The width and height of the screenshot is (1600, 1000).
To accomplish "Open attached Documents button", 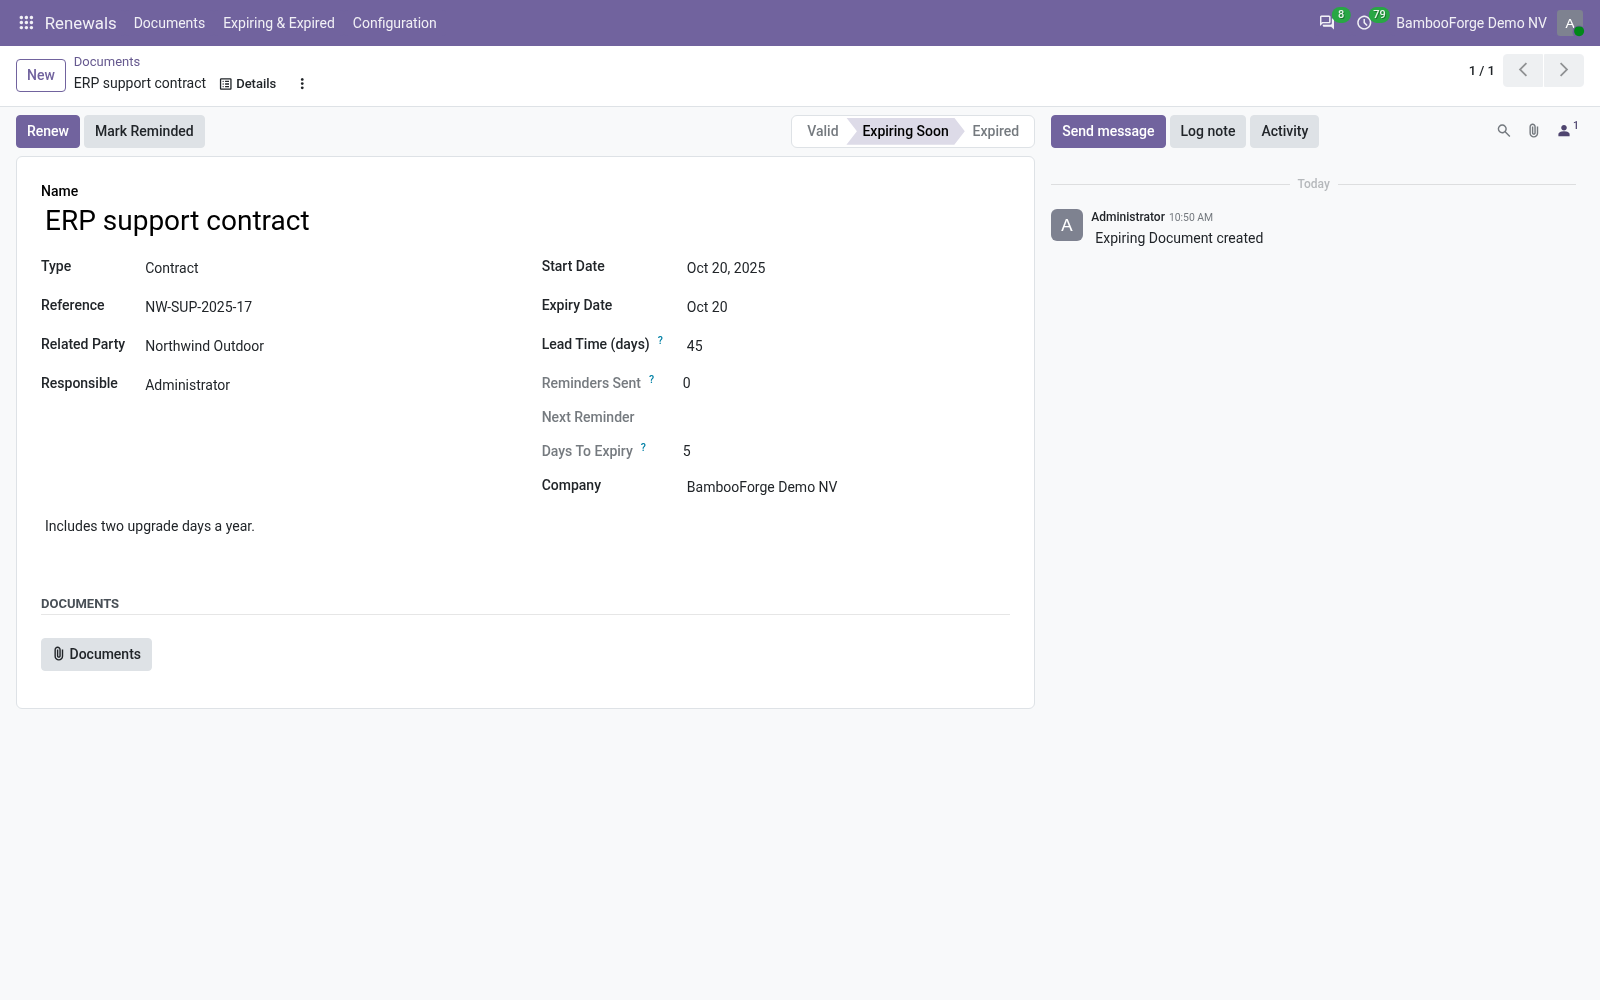I will 96,654.
